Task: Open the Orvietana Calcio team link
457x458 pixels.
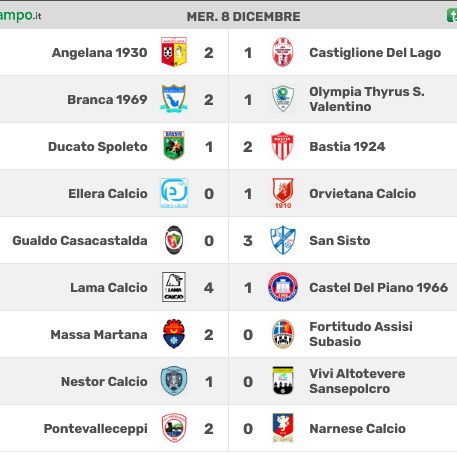Action: coord(362,193)
